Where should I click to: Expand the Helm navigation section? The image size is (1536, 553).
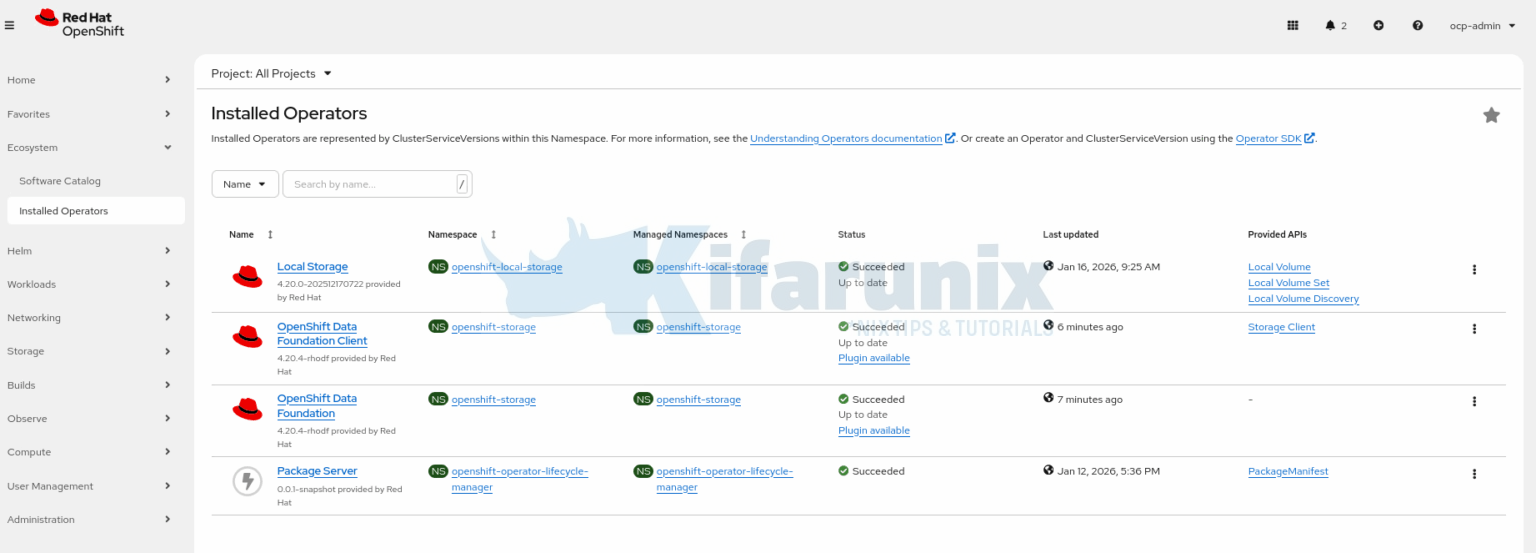pos(89,251)
